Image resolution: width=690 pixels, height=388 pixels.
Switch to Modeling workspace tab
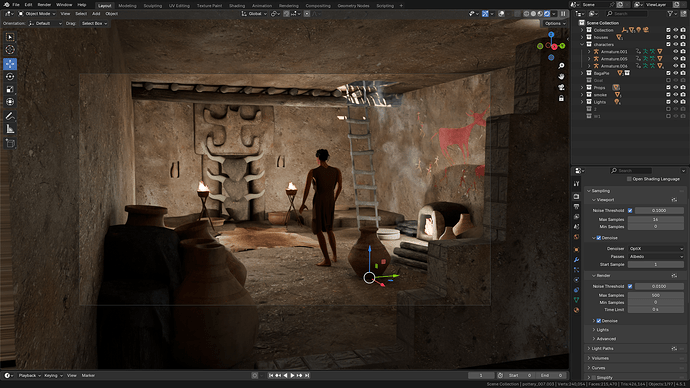point(127,6)
